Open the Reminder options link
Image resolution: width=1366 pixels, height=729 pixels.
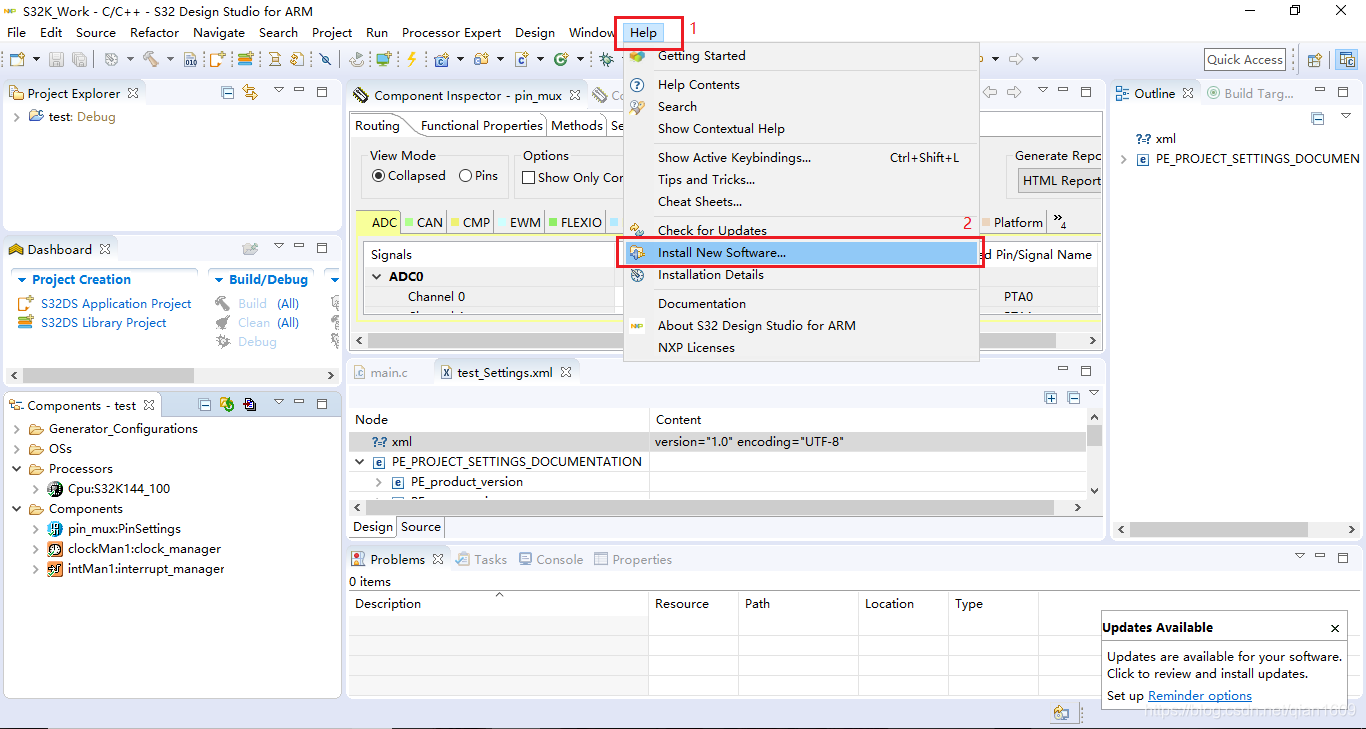click(1199, 696)
